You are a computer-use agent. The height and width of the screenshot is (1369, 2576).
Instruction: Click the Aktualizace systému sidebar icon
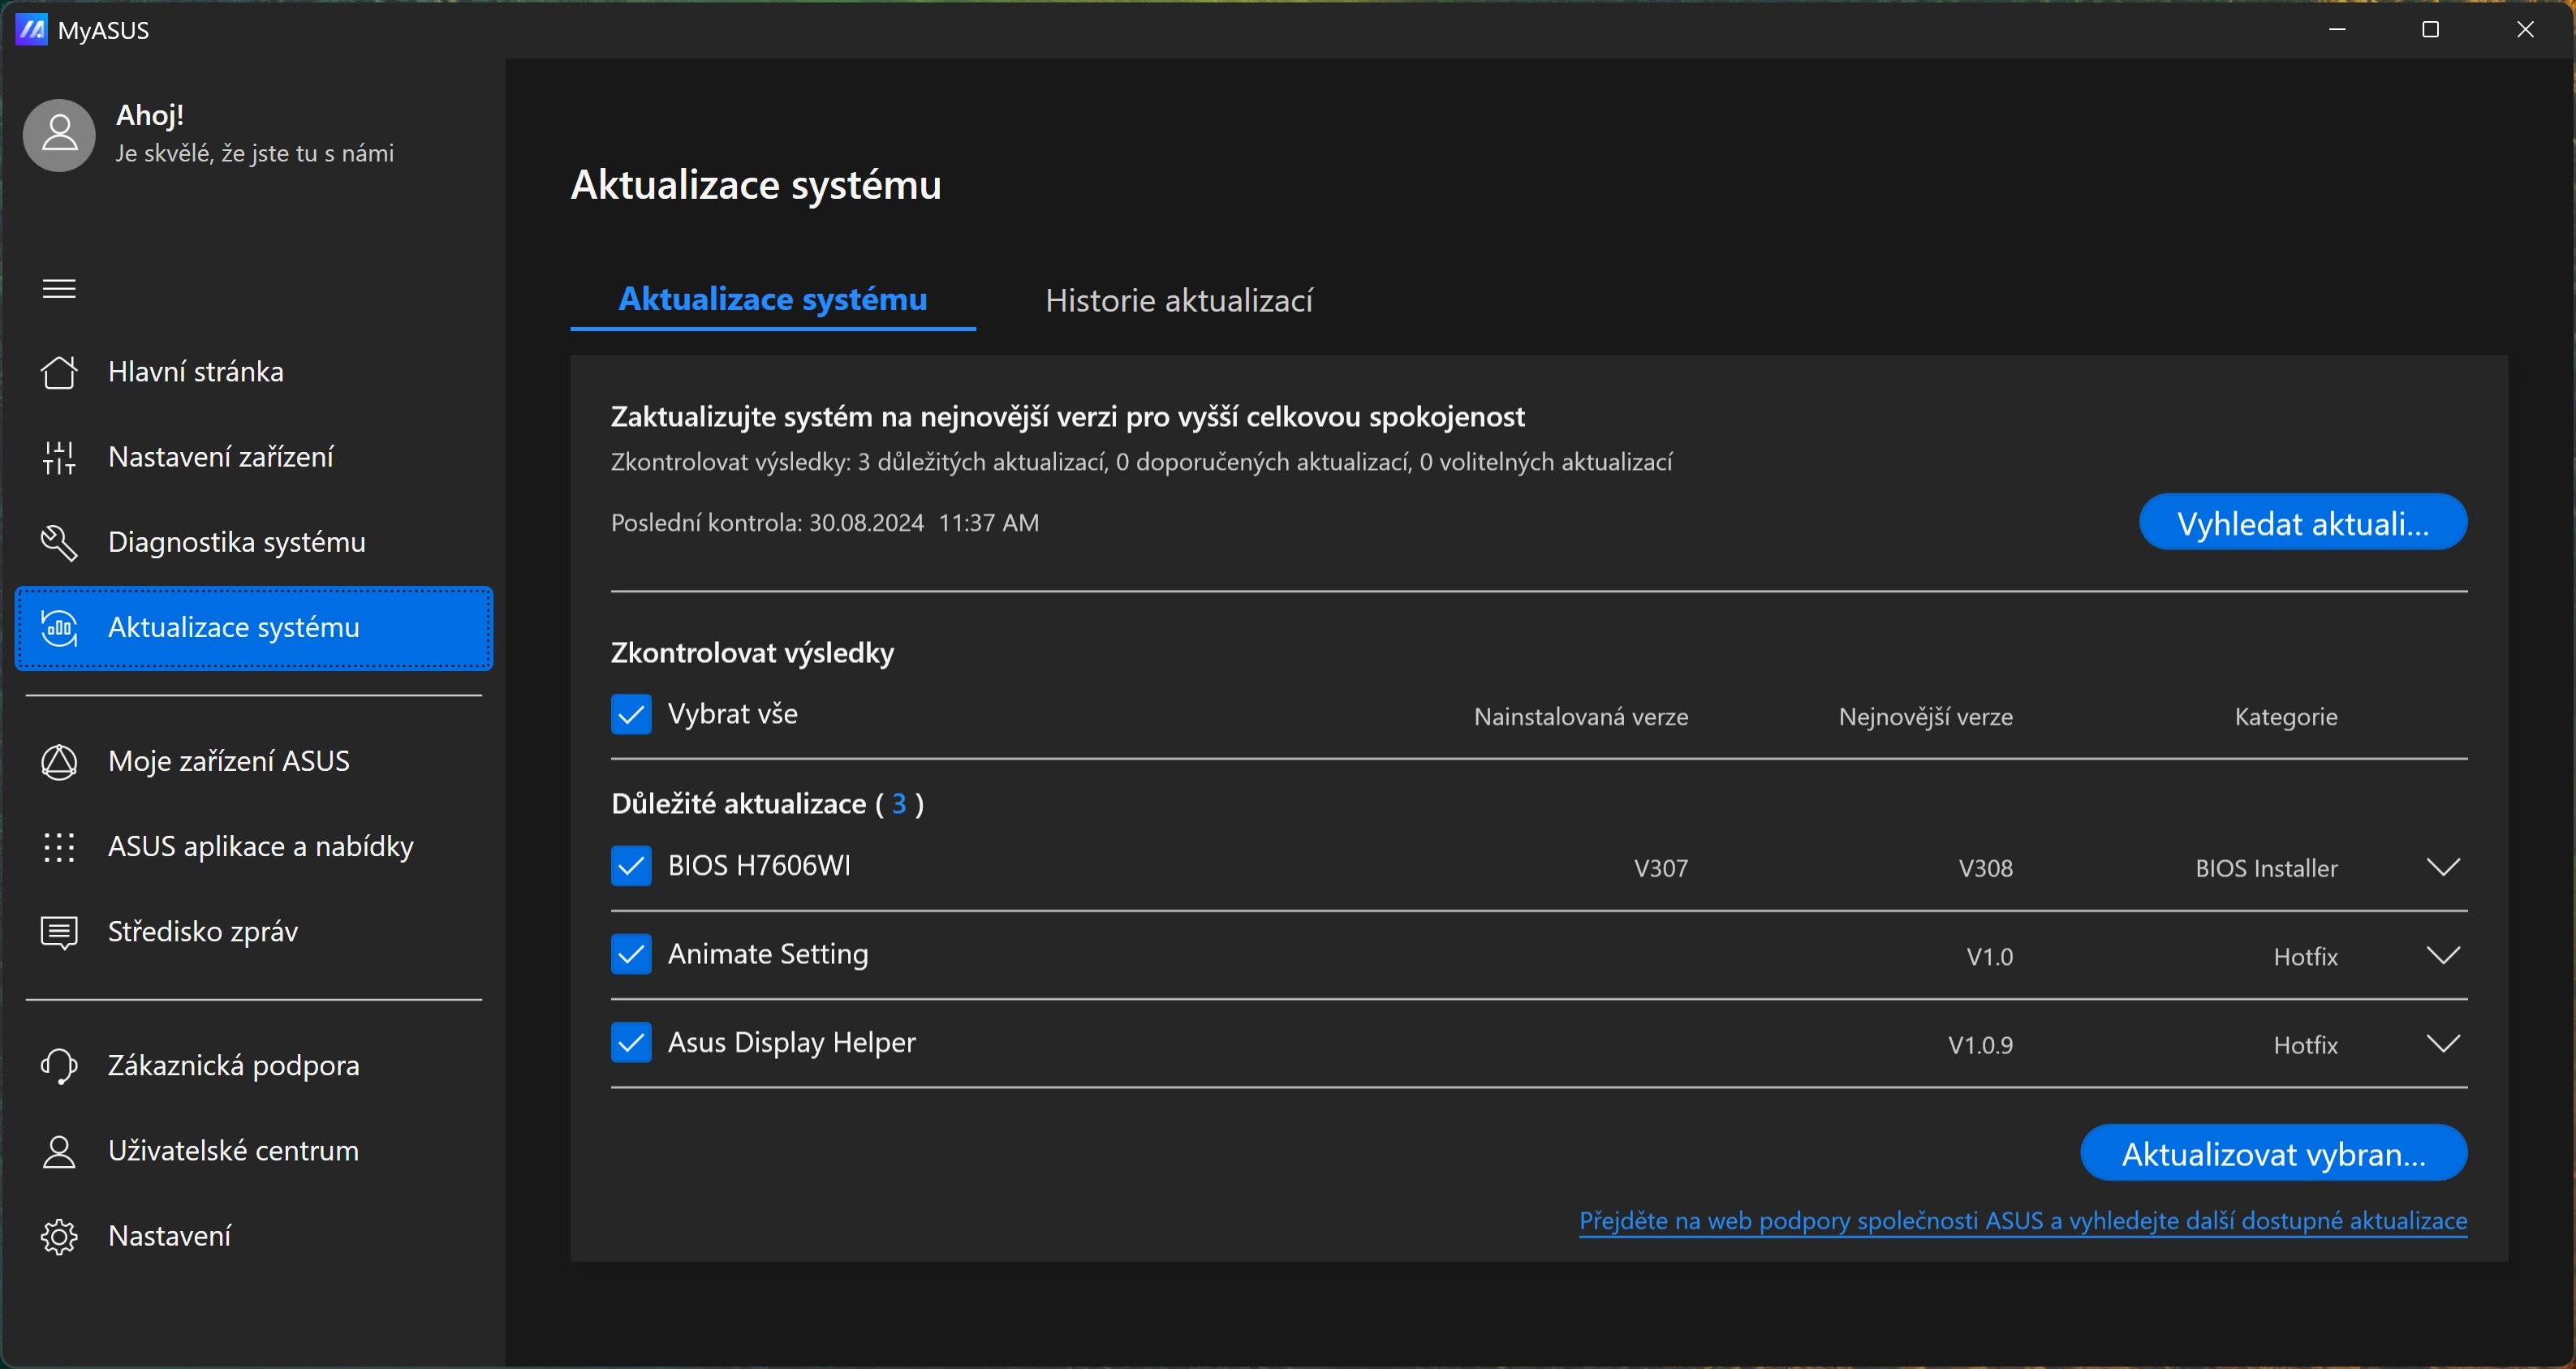59,628
